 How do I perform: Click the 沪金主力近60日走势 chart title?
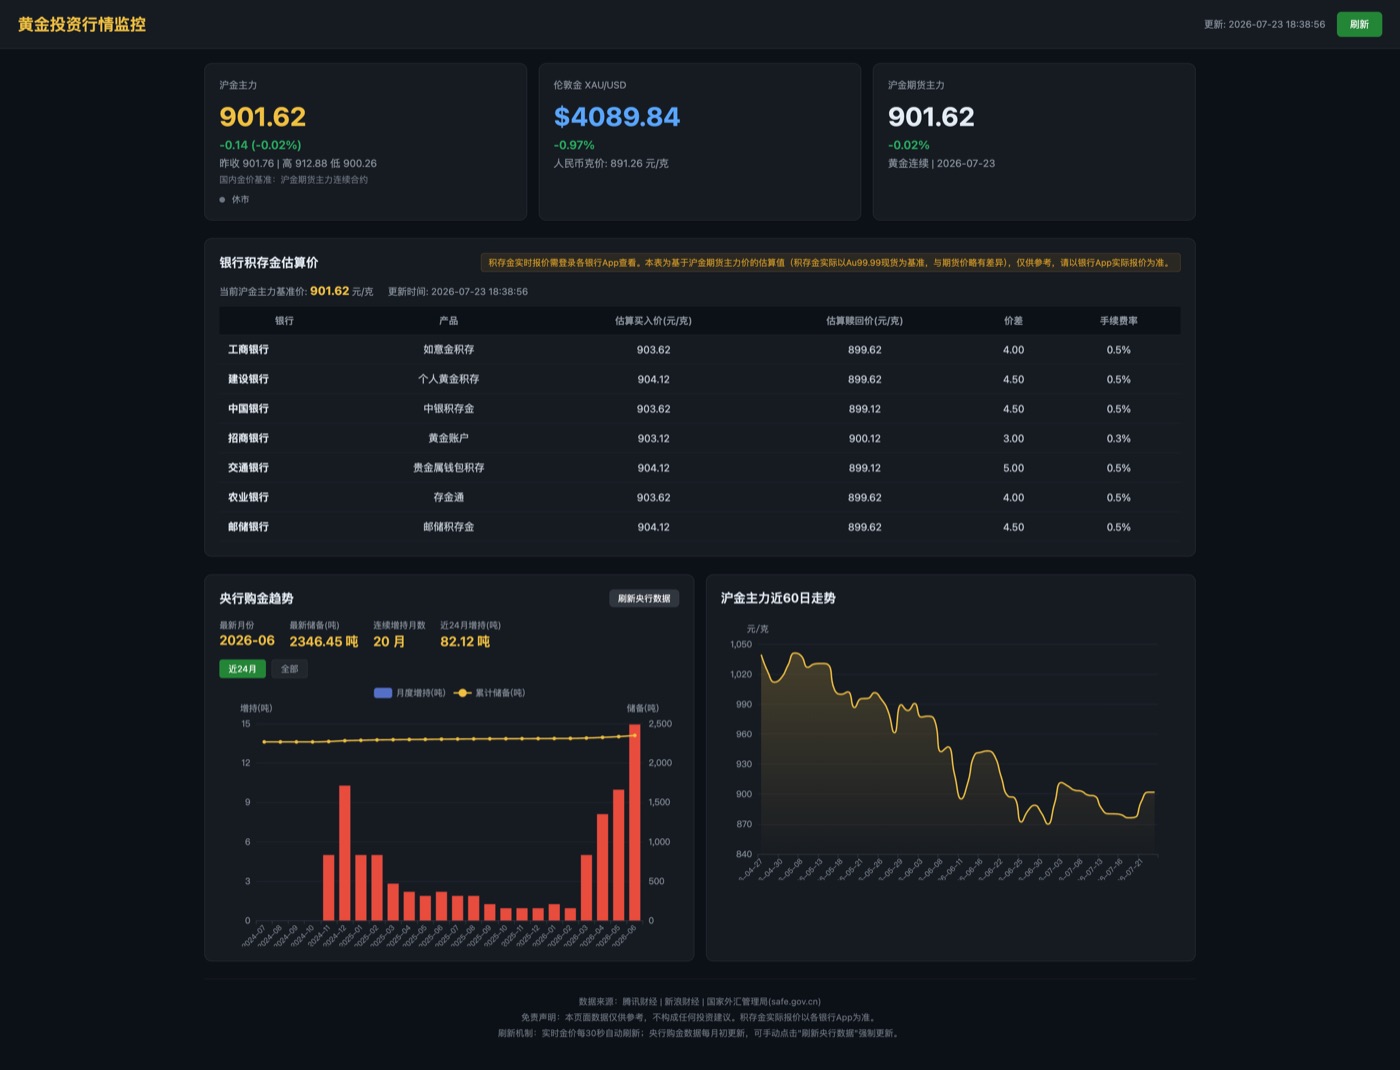(778, 598)
